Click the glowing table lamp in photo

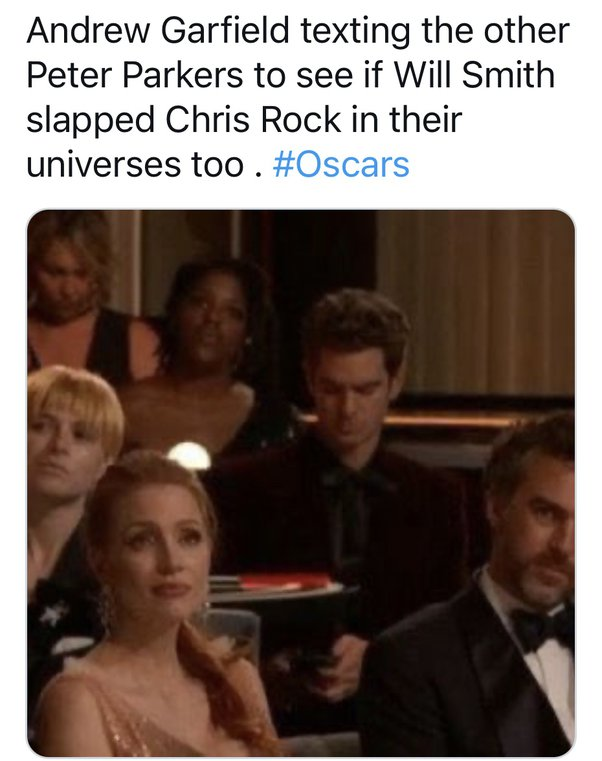tap(189, 456)
